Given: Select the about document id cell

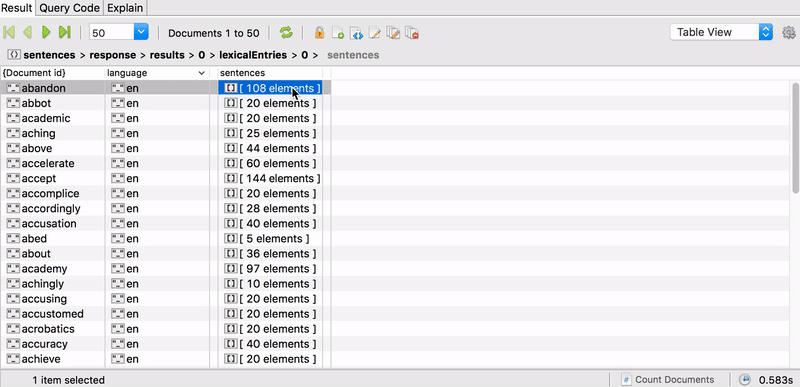Looking at the screenshot, I should (53, 254).
